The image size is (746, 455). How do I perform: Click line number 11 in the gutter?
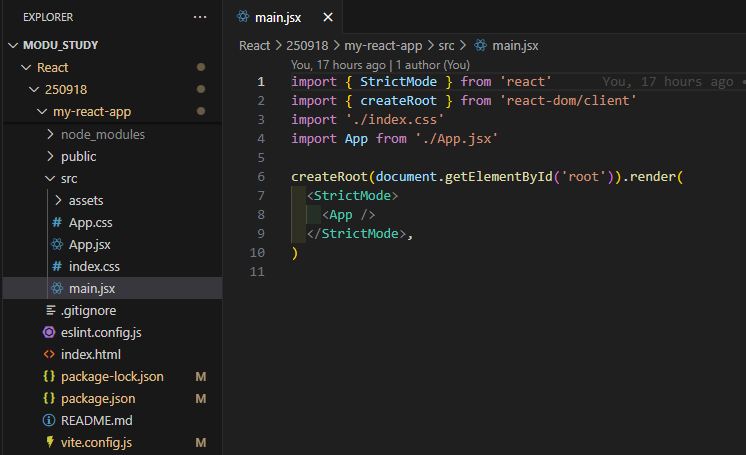[257, 272]
